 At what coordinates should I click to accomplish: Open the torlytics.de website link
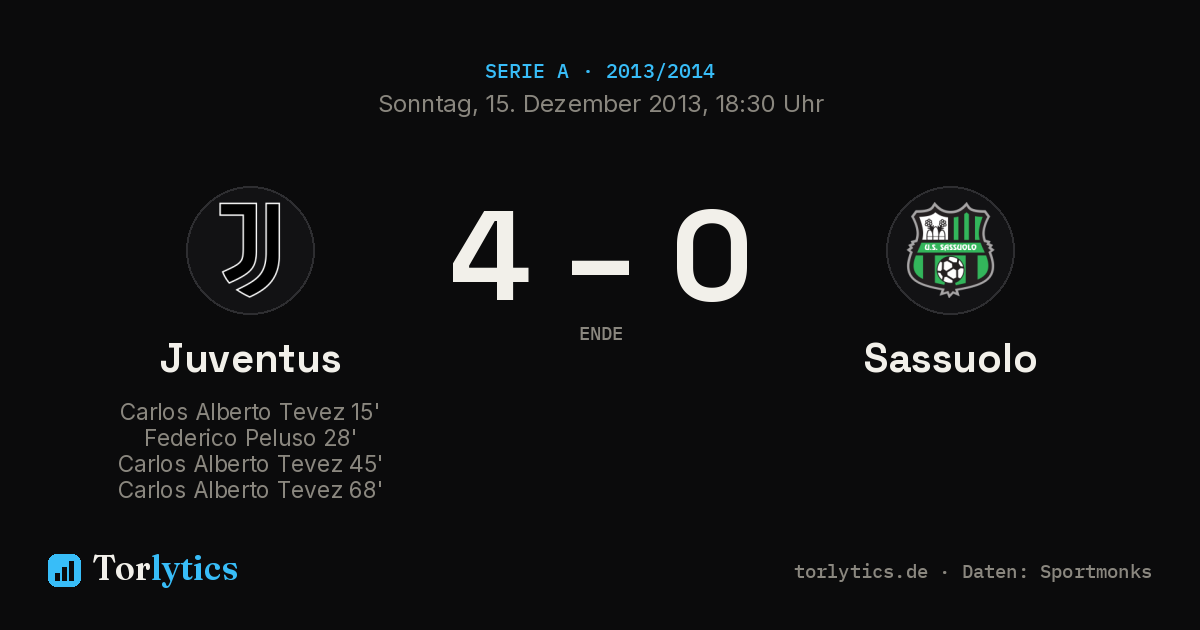(x=861, y=572)
